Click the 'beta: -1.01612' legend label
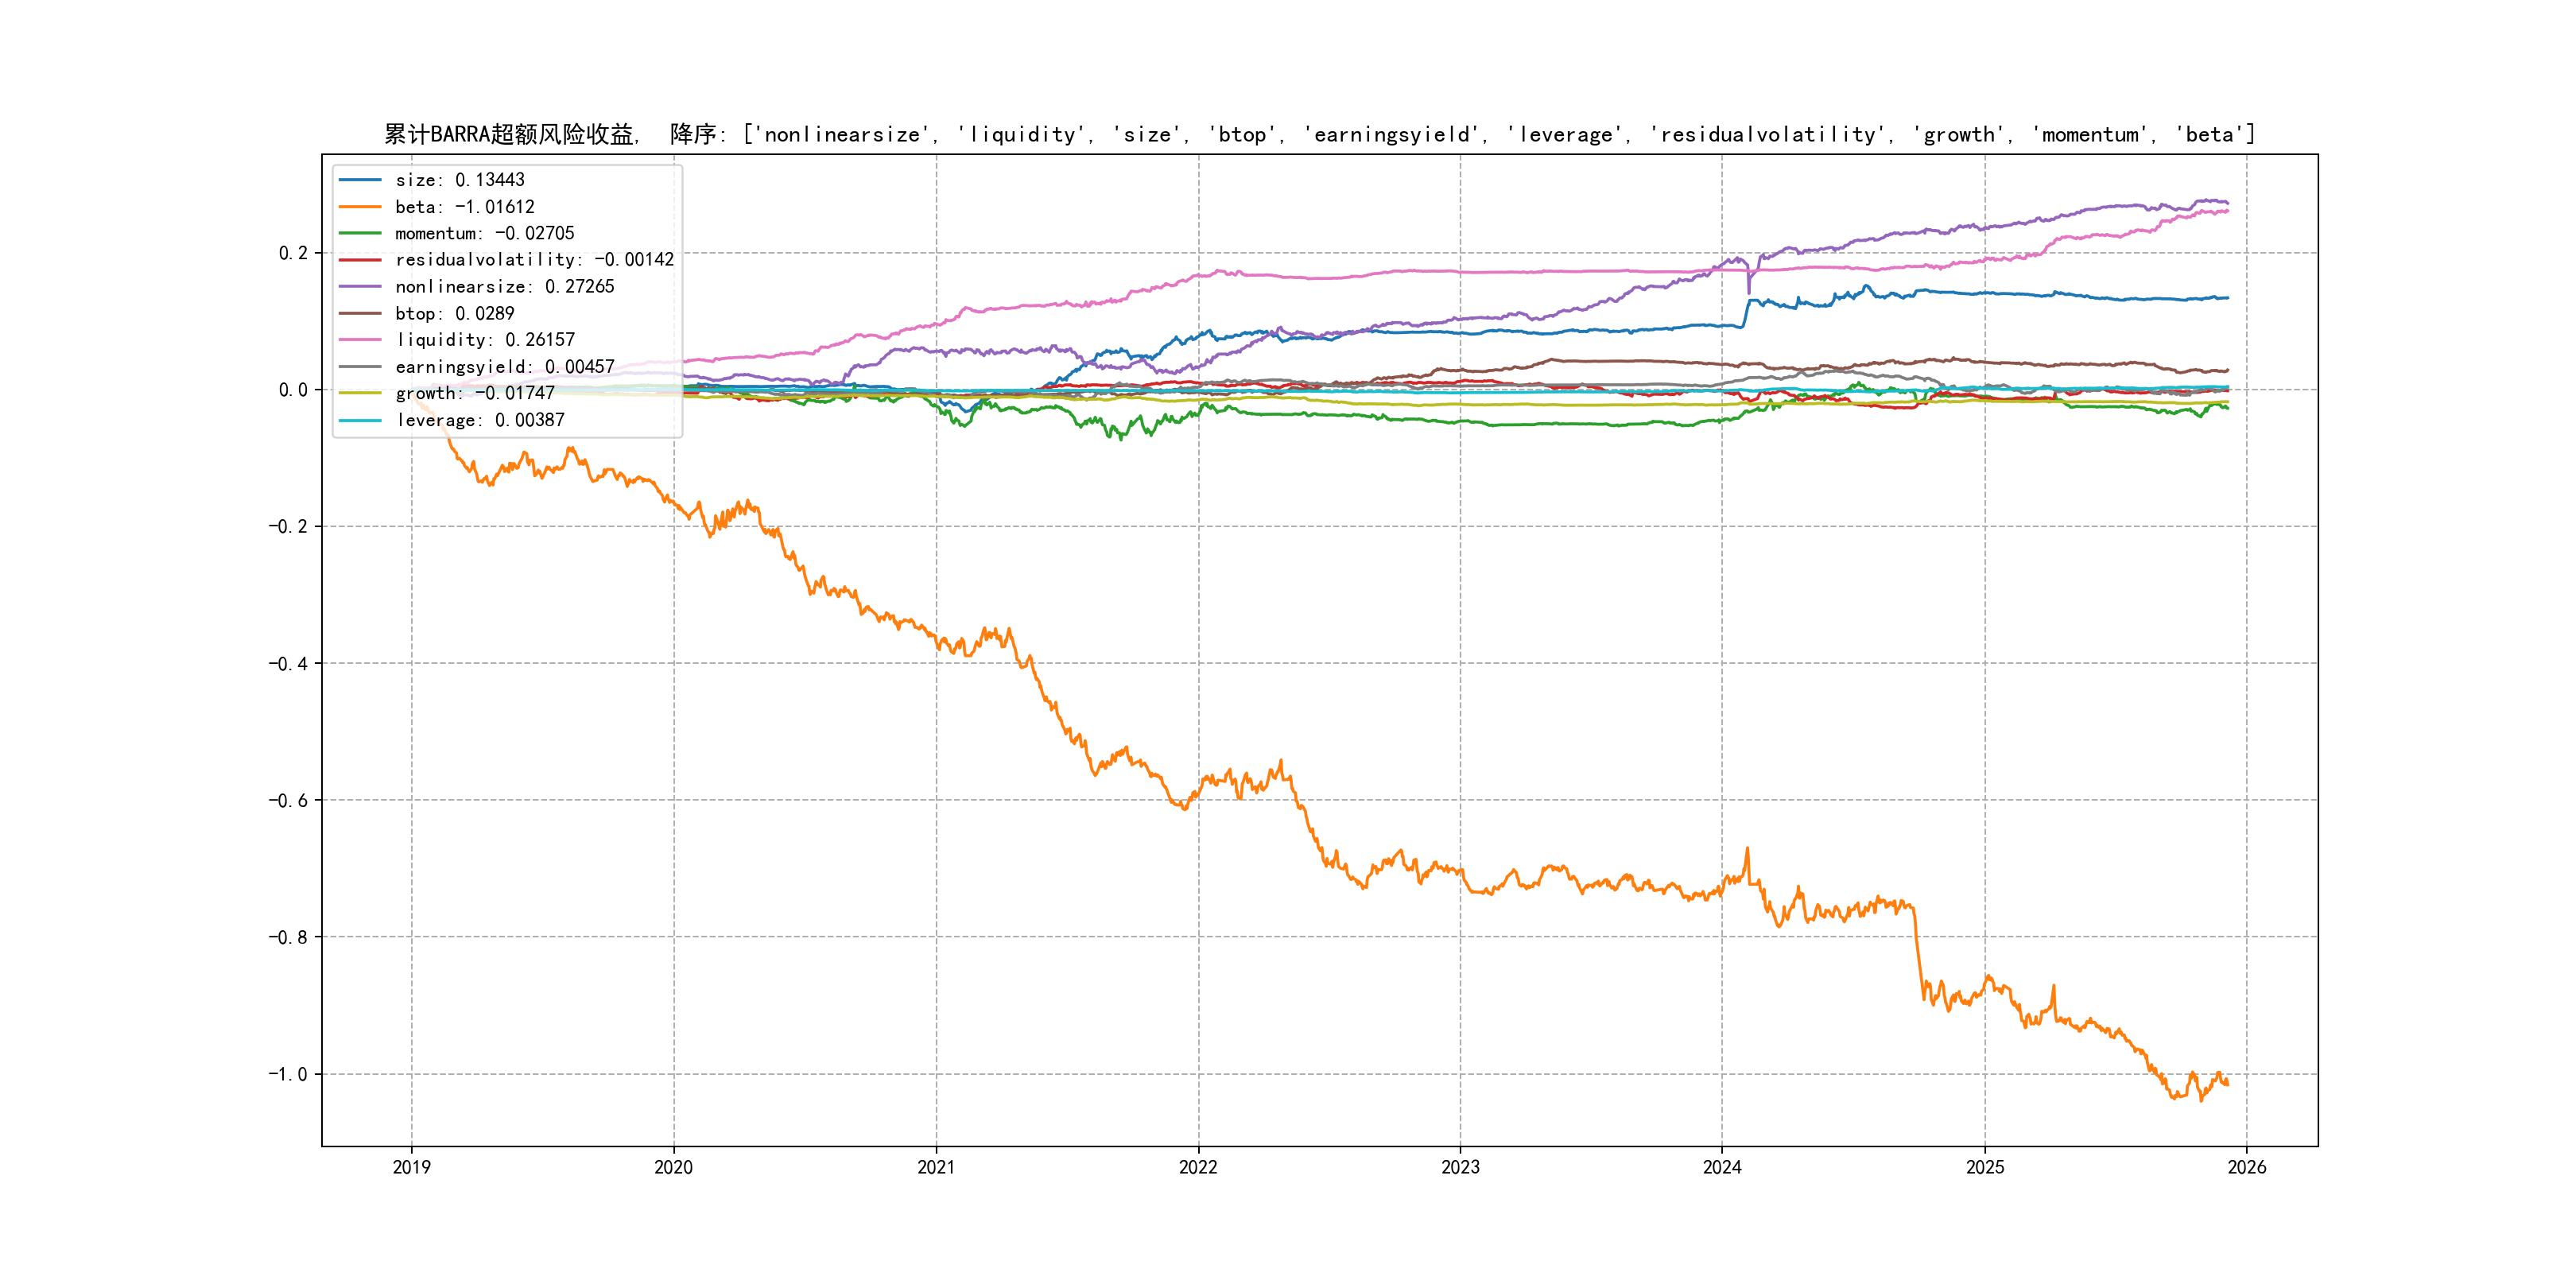This screenshot has height=1288, width=2576. click(464, 207)
